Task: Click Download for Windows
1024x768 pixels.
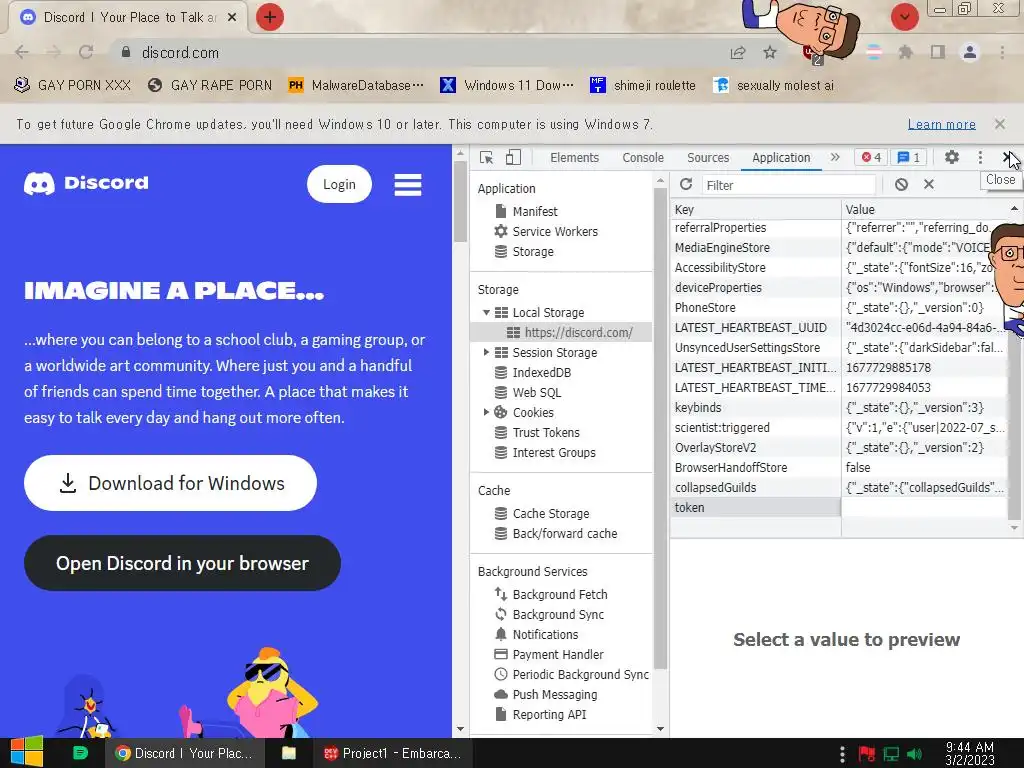Action: pyautogui.click(x=170, y=483)
